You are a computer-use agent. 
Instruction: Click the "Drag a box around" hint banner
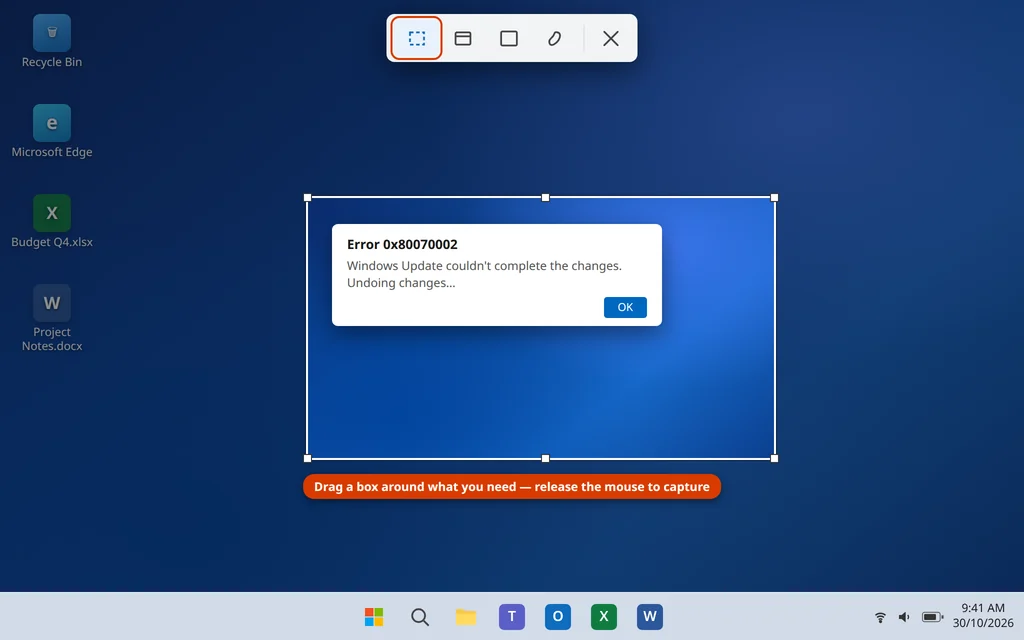point(512,487)
